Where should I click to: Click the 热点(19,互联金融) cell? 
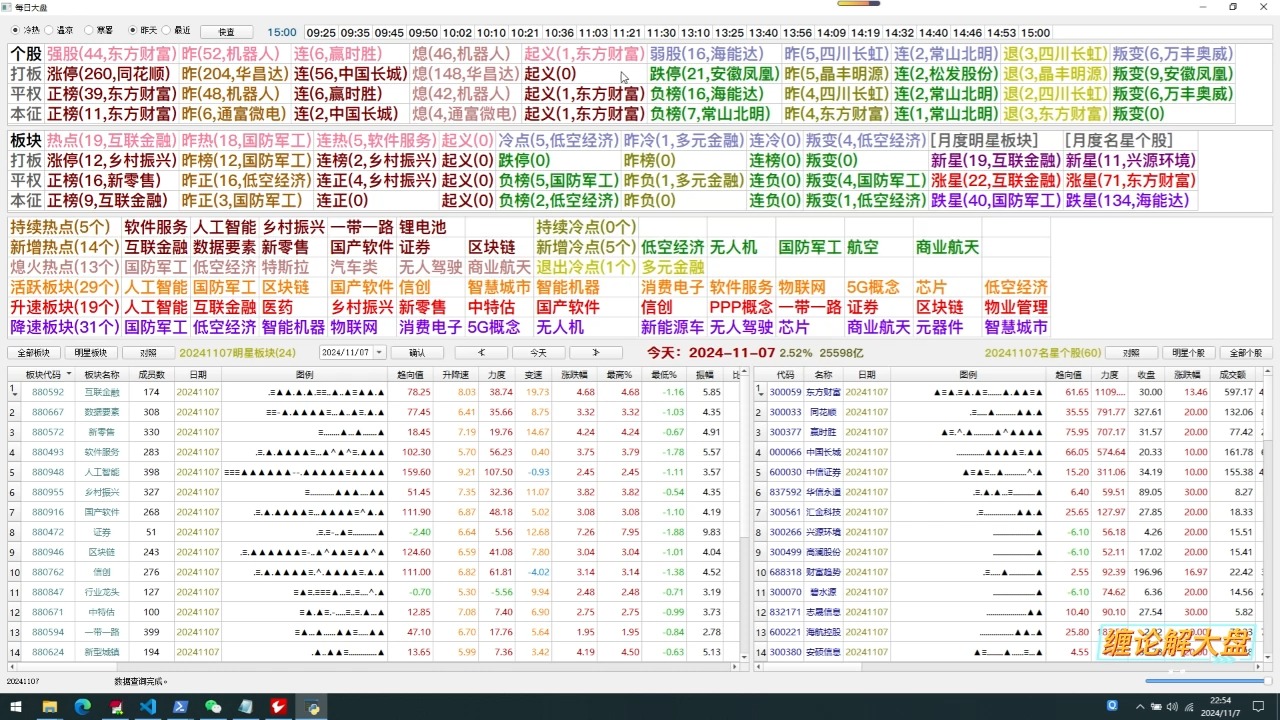[x=112, y=141]
